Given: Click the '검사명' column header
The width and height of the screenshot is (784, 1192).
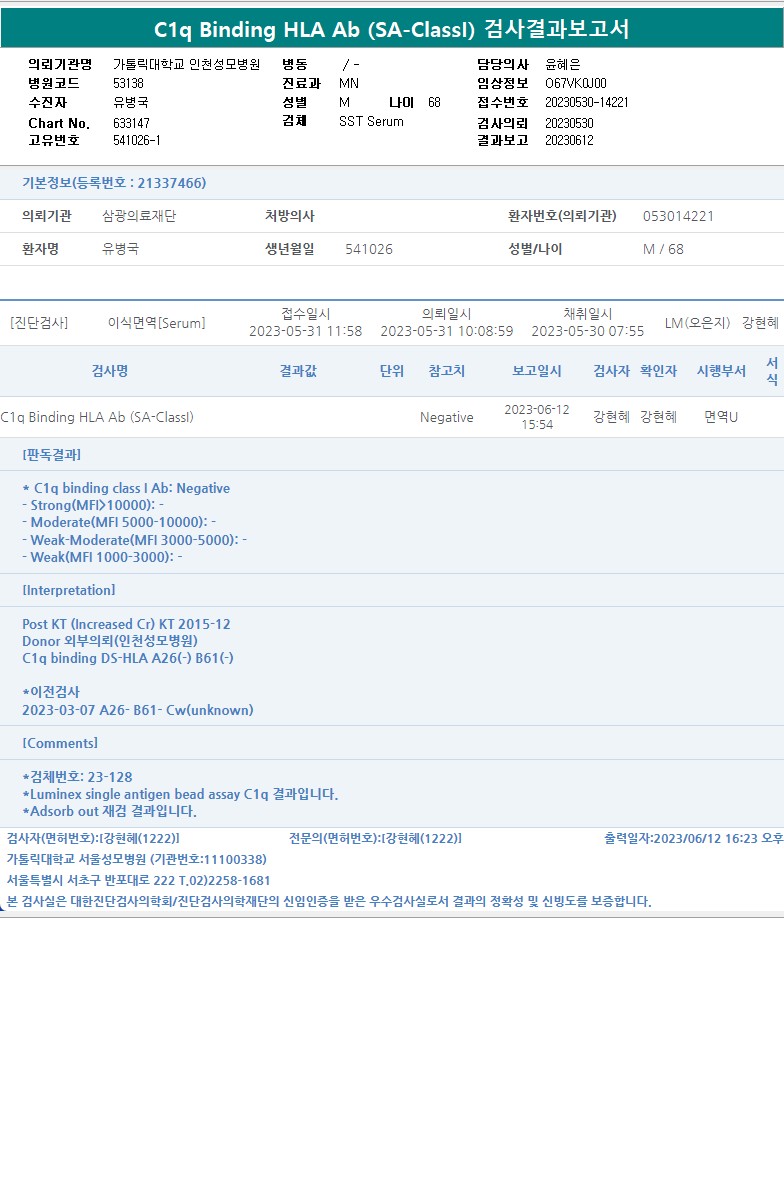Looking at the screenshot, I should [x=110, y=371].
